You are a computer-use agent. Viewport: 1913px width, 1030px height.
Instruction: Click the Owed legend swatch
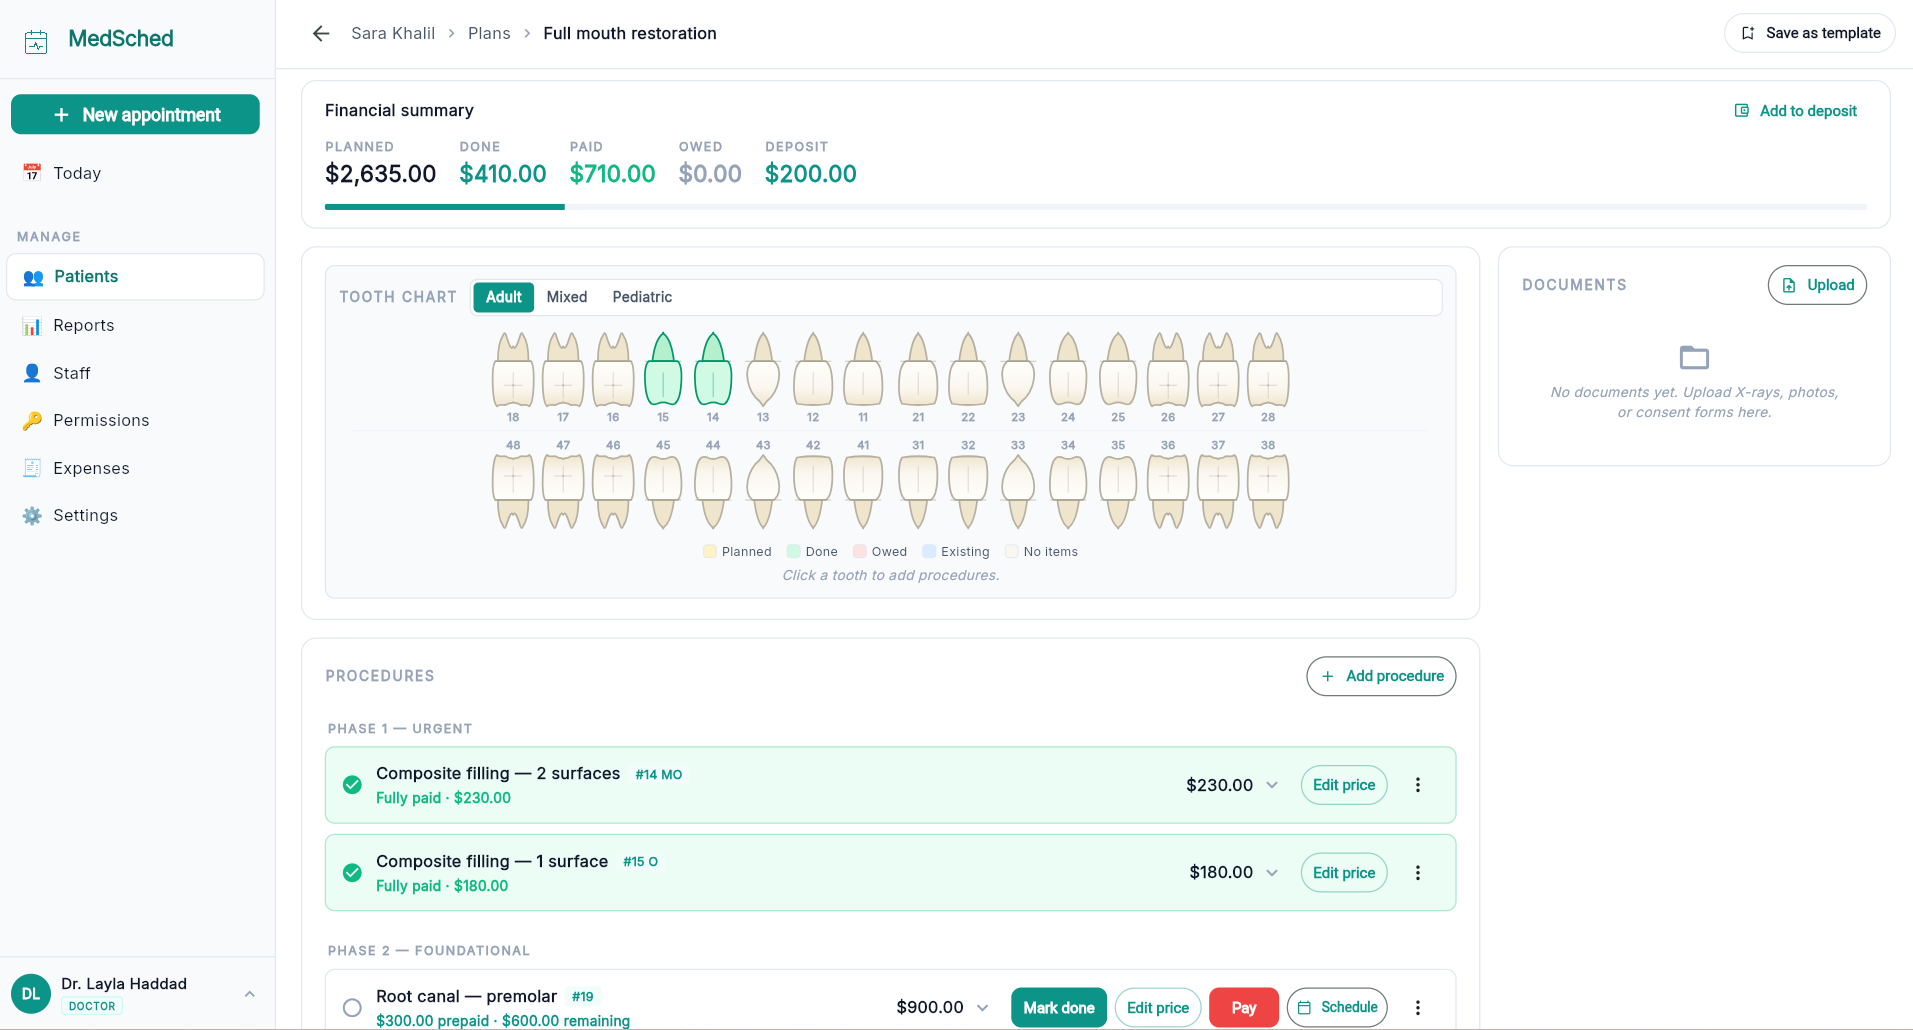click(860, 552)
